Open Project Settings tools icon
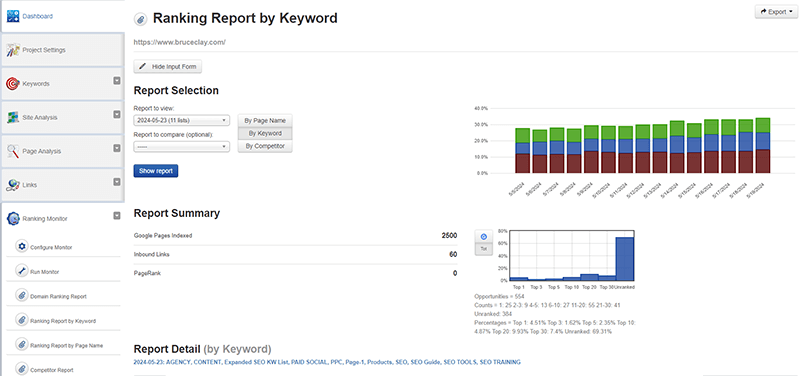Viewport: 800px width, 376px height. (x=13, y=50)
